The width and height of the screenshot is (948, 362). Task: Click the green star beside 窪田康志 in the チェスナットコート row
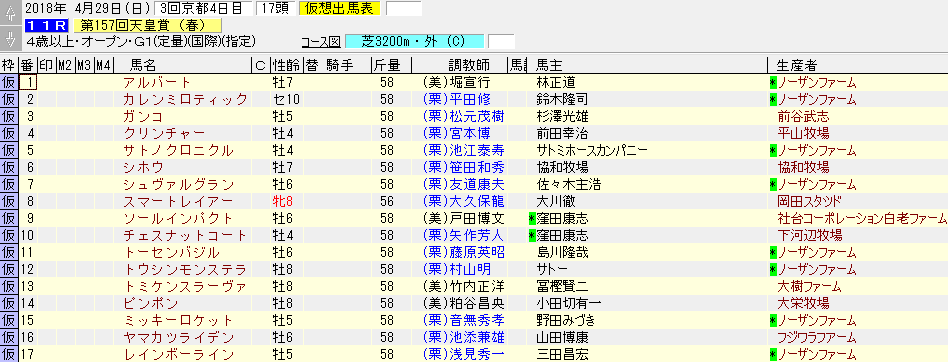point(532,235)
